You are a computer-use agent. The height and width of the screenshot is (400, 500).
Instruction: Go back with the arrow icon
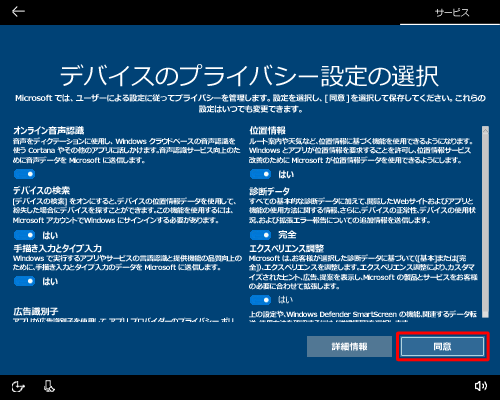click(18, 12)
